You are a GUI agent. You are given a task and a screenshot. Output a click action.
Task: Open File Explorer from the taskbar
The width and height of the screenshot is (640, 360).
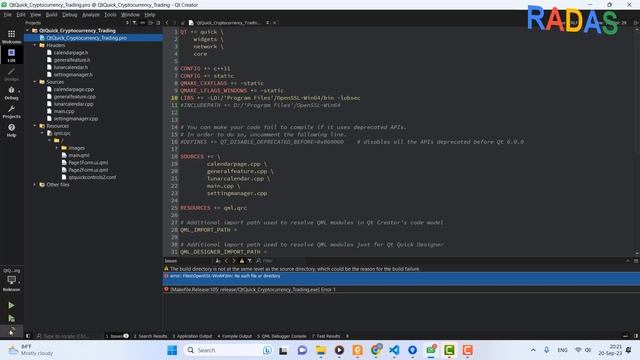pos(321,350)
